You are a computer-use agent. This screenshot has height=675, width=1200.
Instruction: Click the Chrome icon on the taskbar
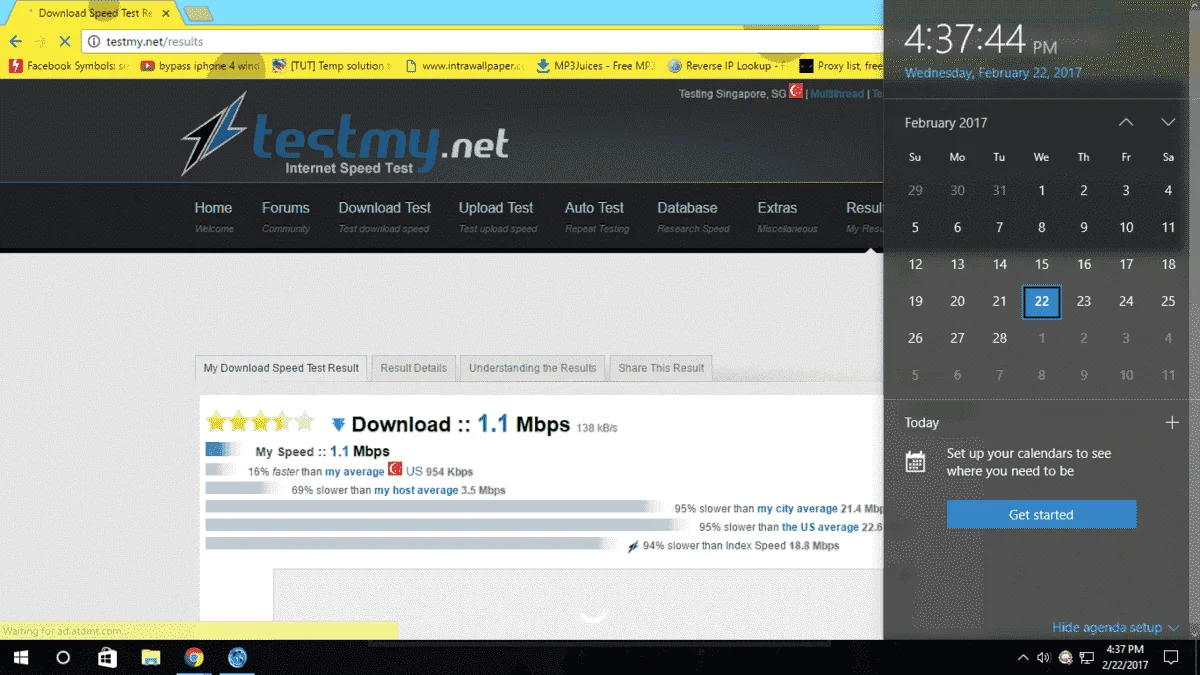point(194,657)
